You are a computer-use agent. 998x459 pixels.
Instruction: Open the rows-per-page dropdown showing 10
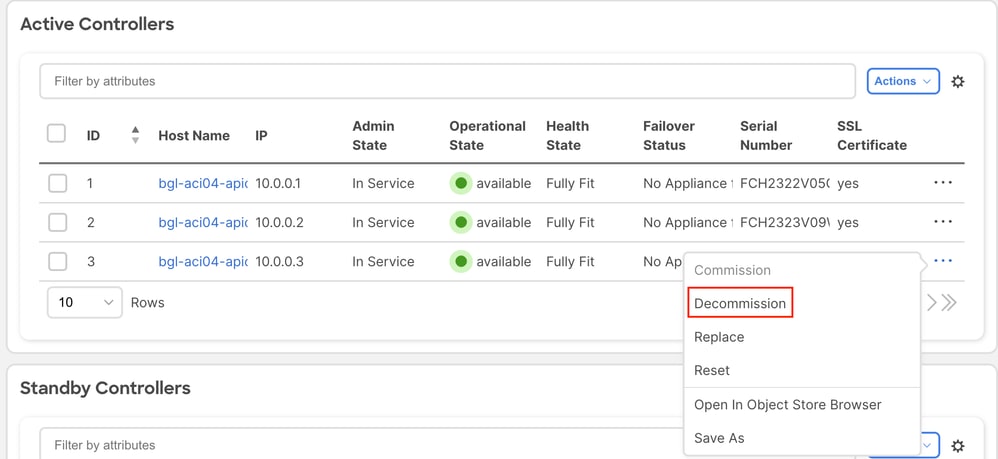pos(84,302)
